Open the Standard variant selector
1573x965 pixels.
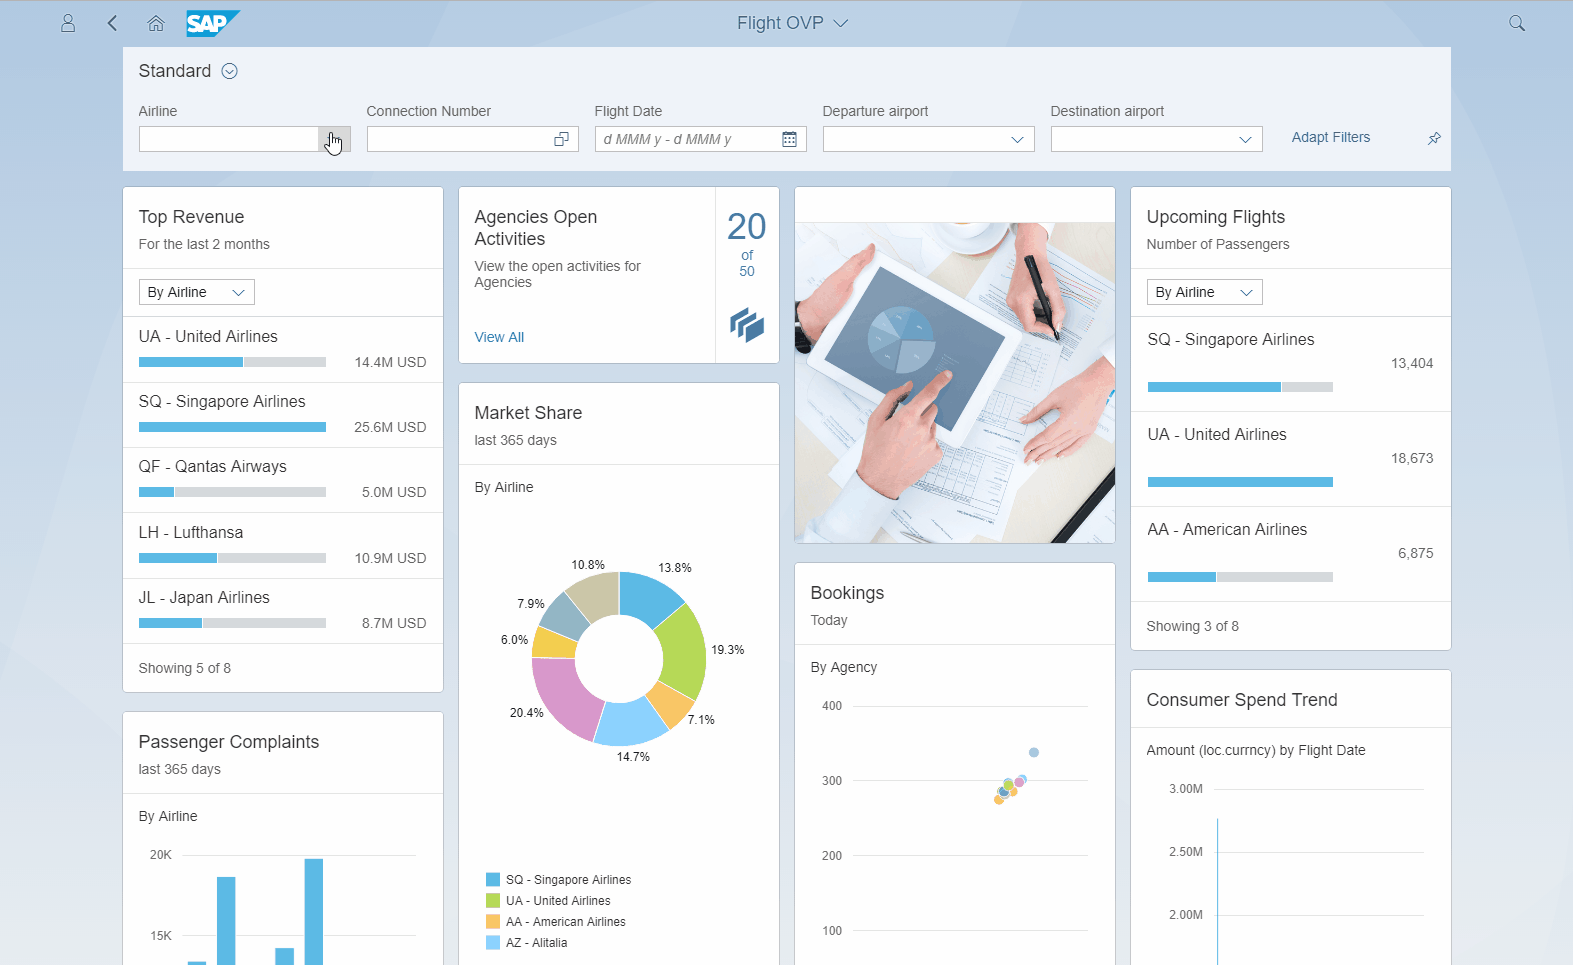click(229, 71)
